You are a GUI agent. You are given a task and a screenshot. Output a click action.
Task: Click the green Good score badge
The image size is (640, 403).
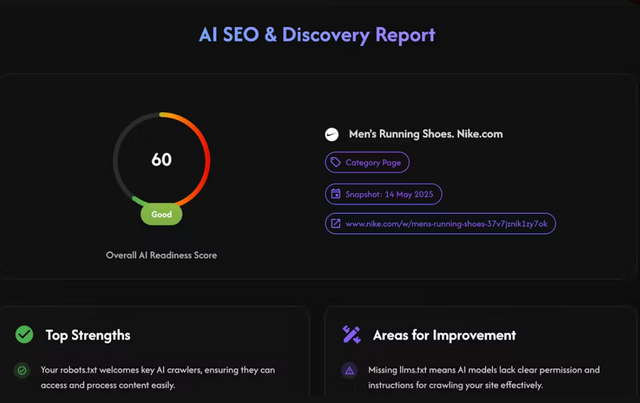coord(162,214)
